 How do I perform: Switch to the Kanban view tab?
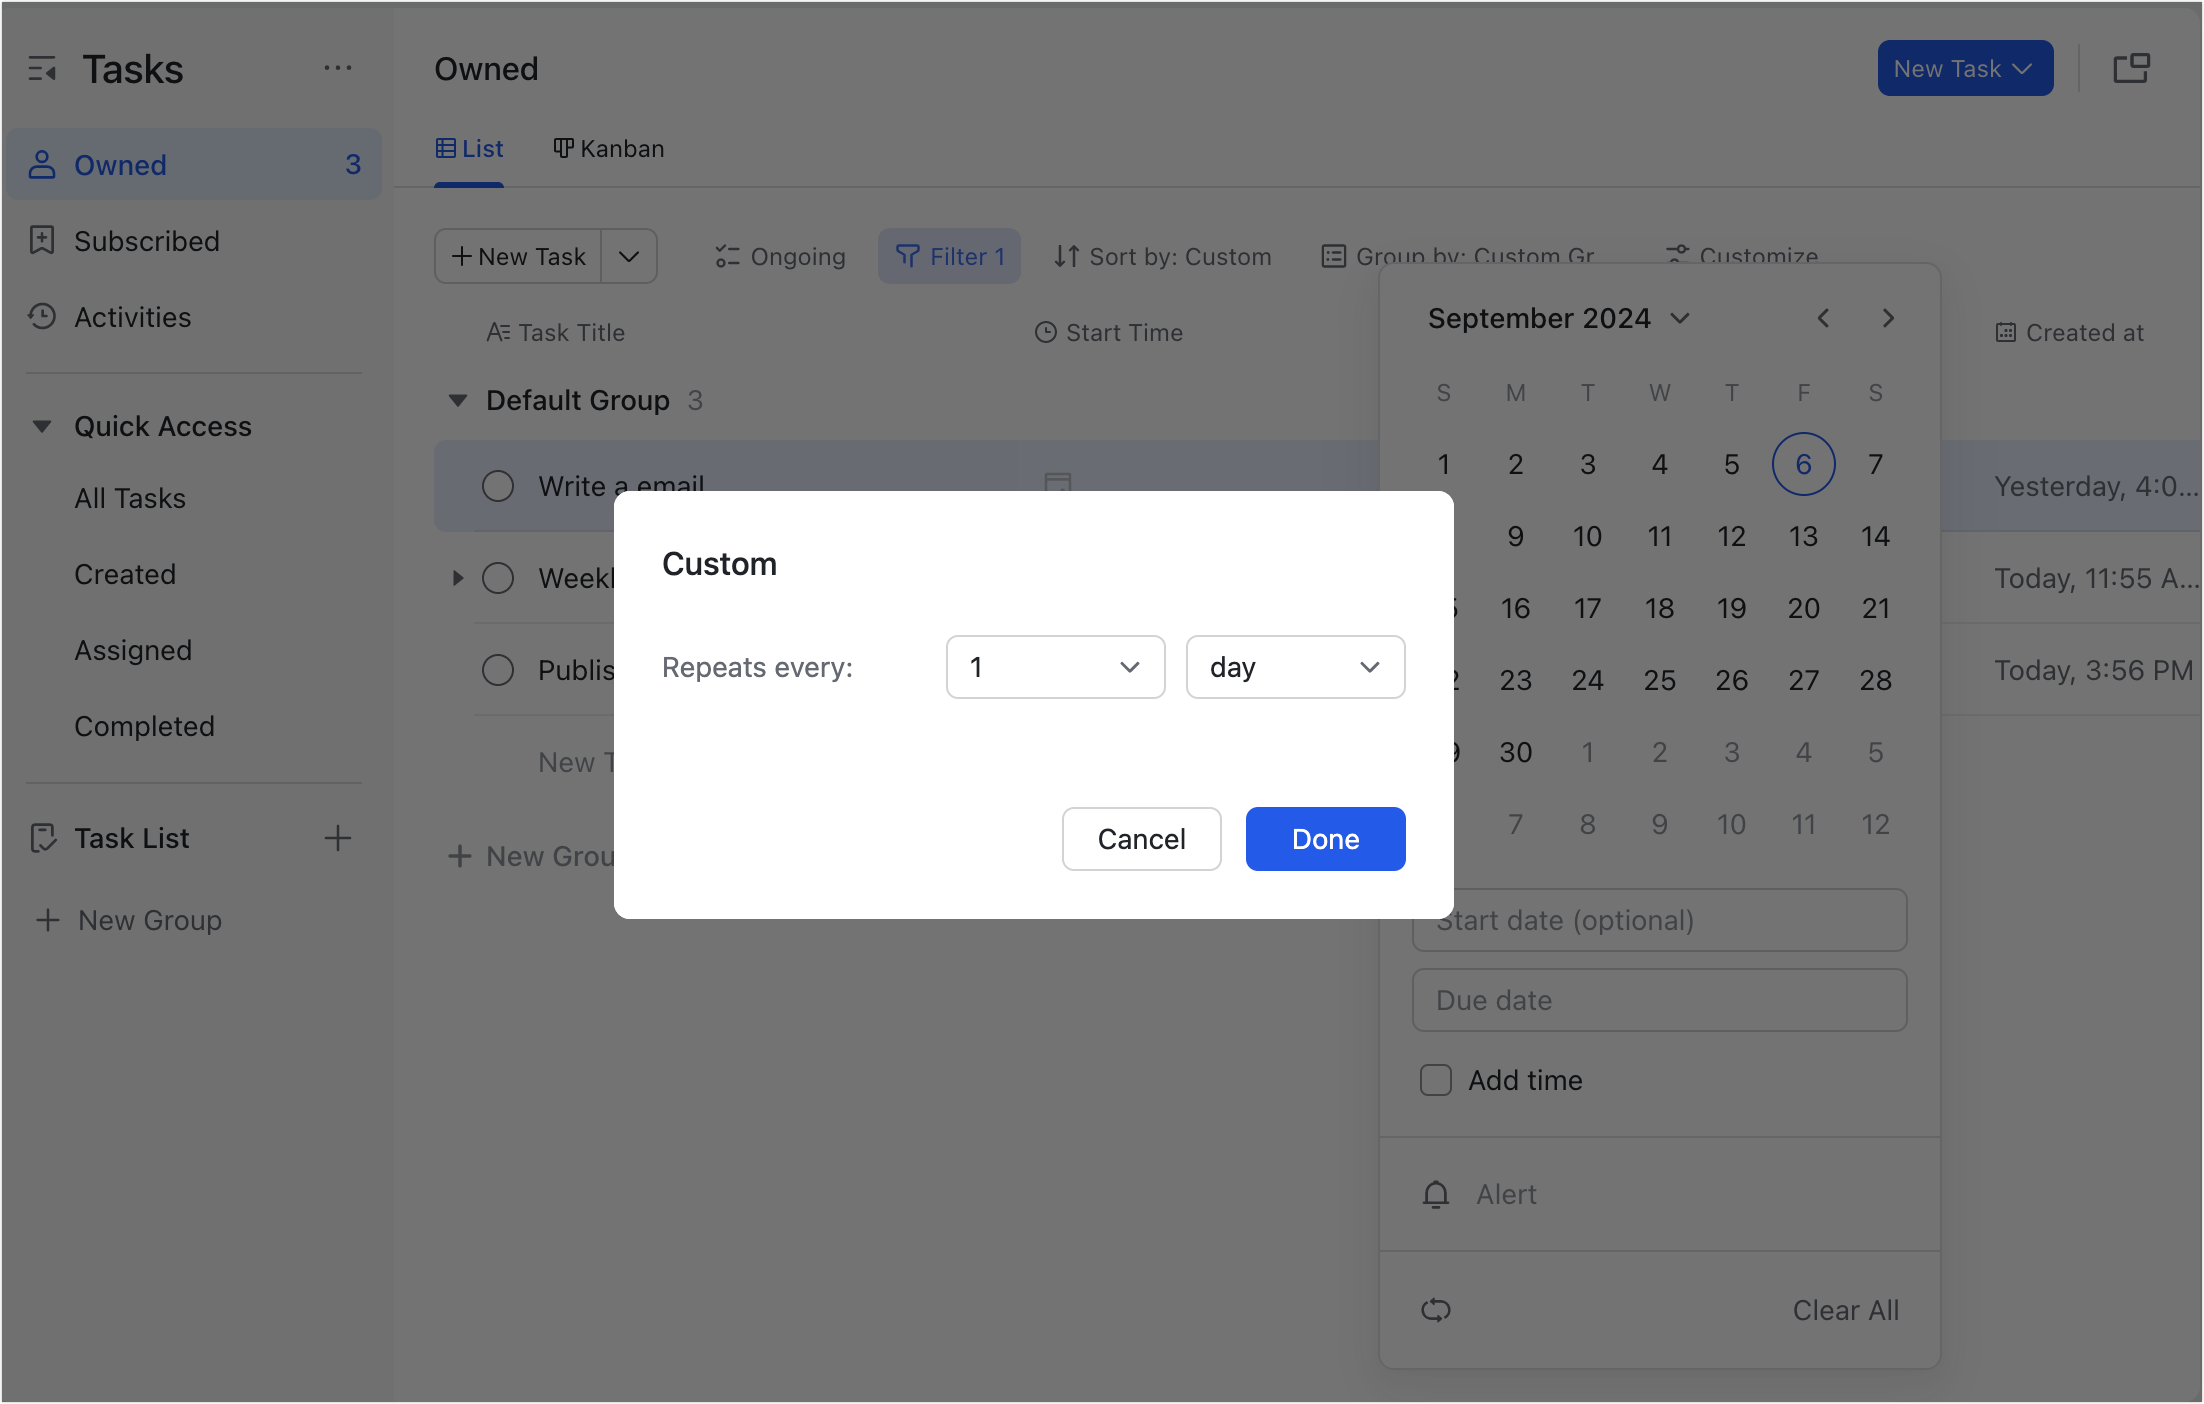click(608, 148)
